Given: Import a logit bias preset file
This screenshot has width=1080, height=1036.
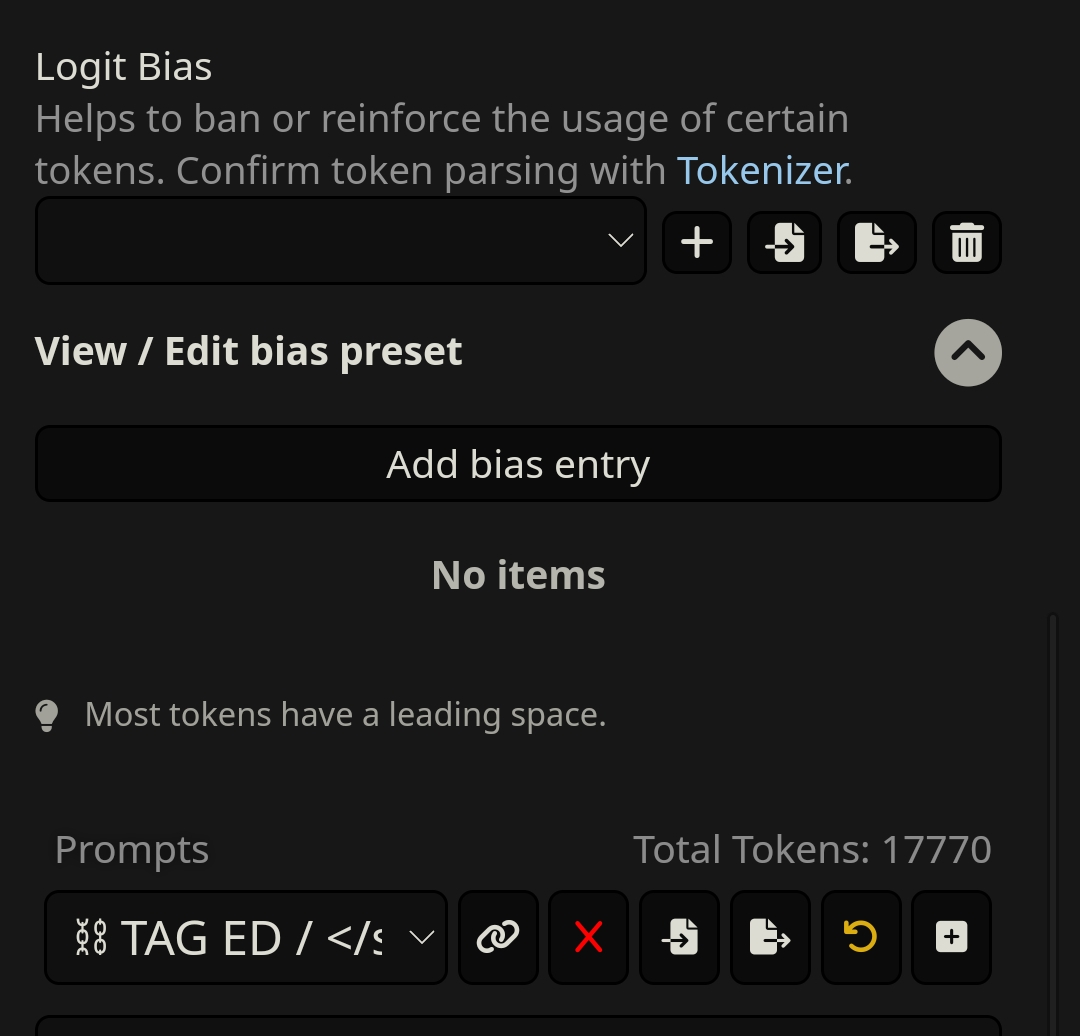Looking at the screenshot, I should pos(785,242).
